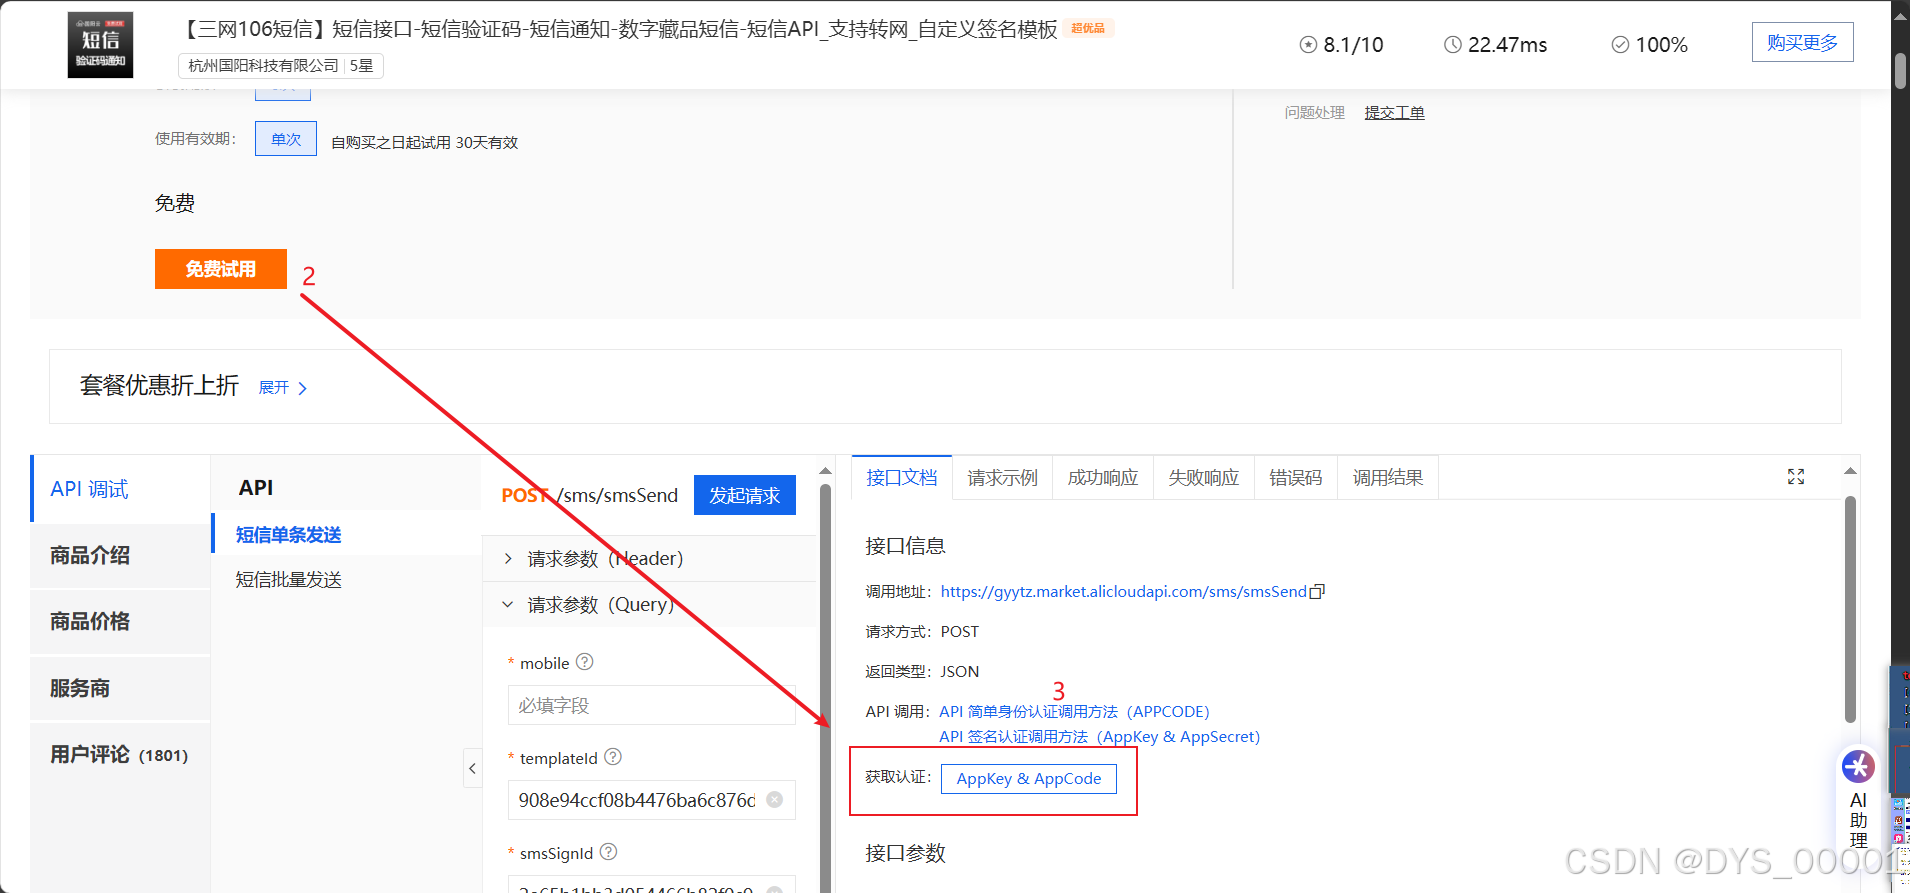Switch to the 成功响应 tab
1910x893 pixels.
coord(1103,478)
